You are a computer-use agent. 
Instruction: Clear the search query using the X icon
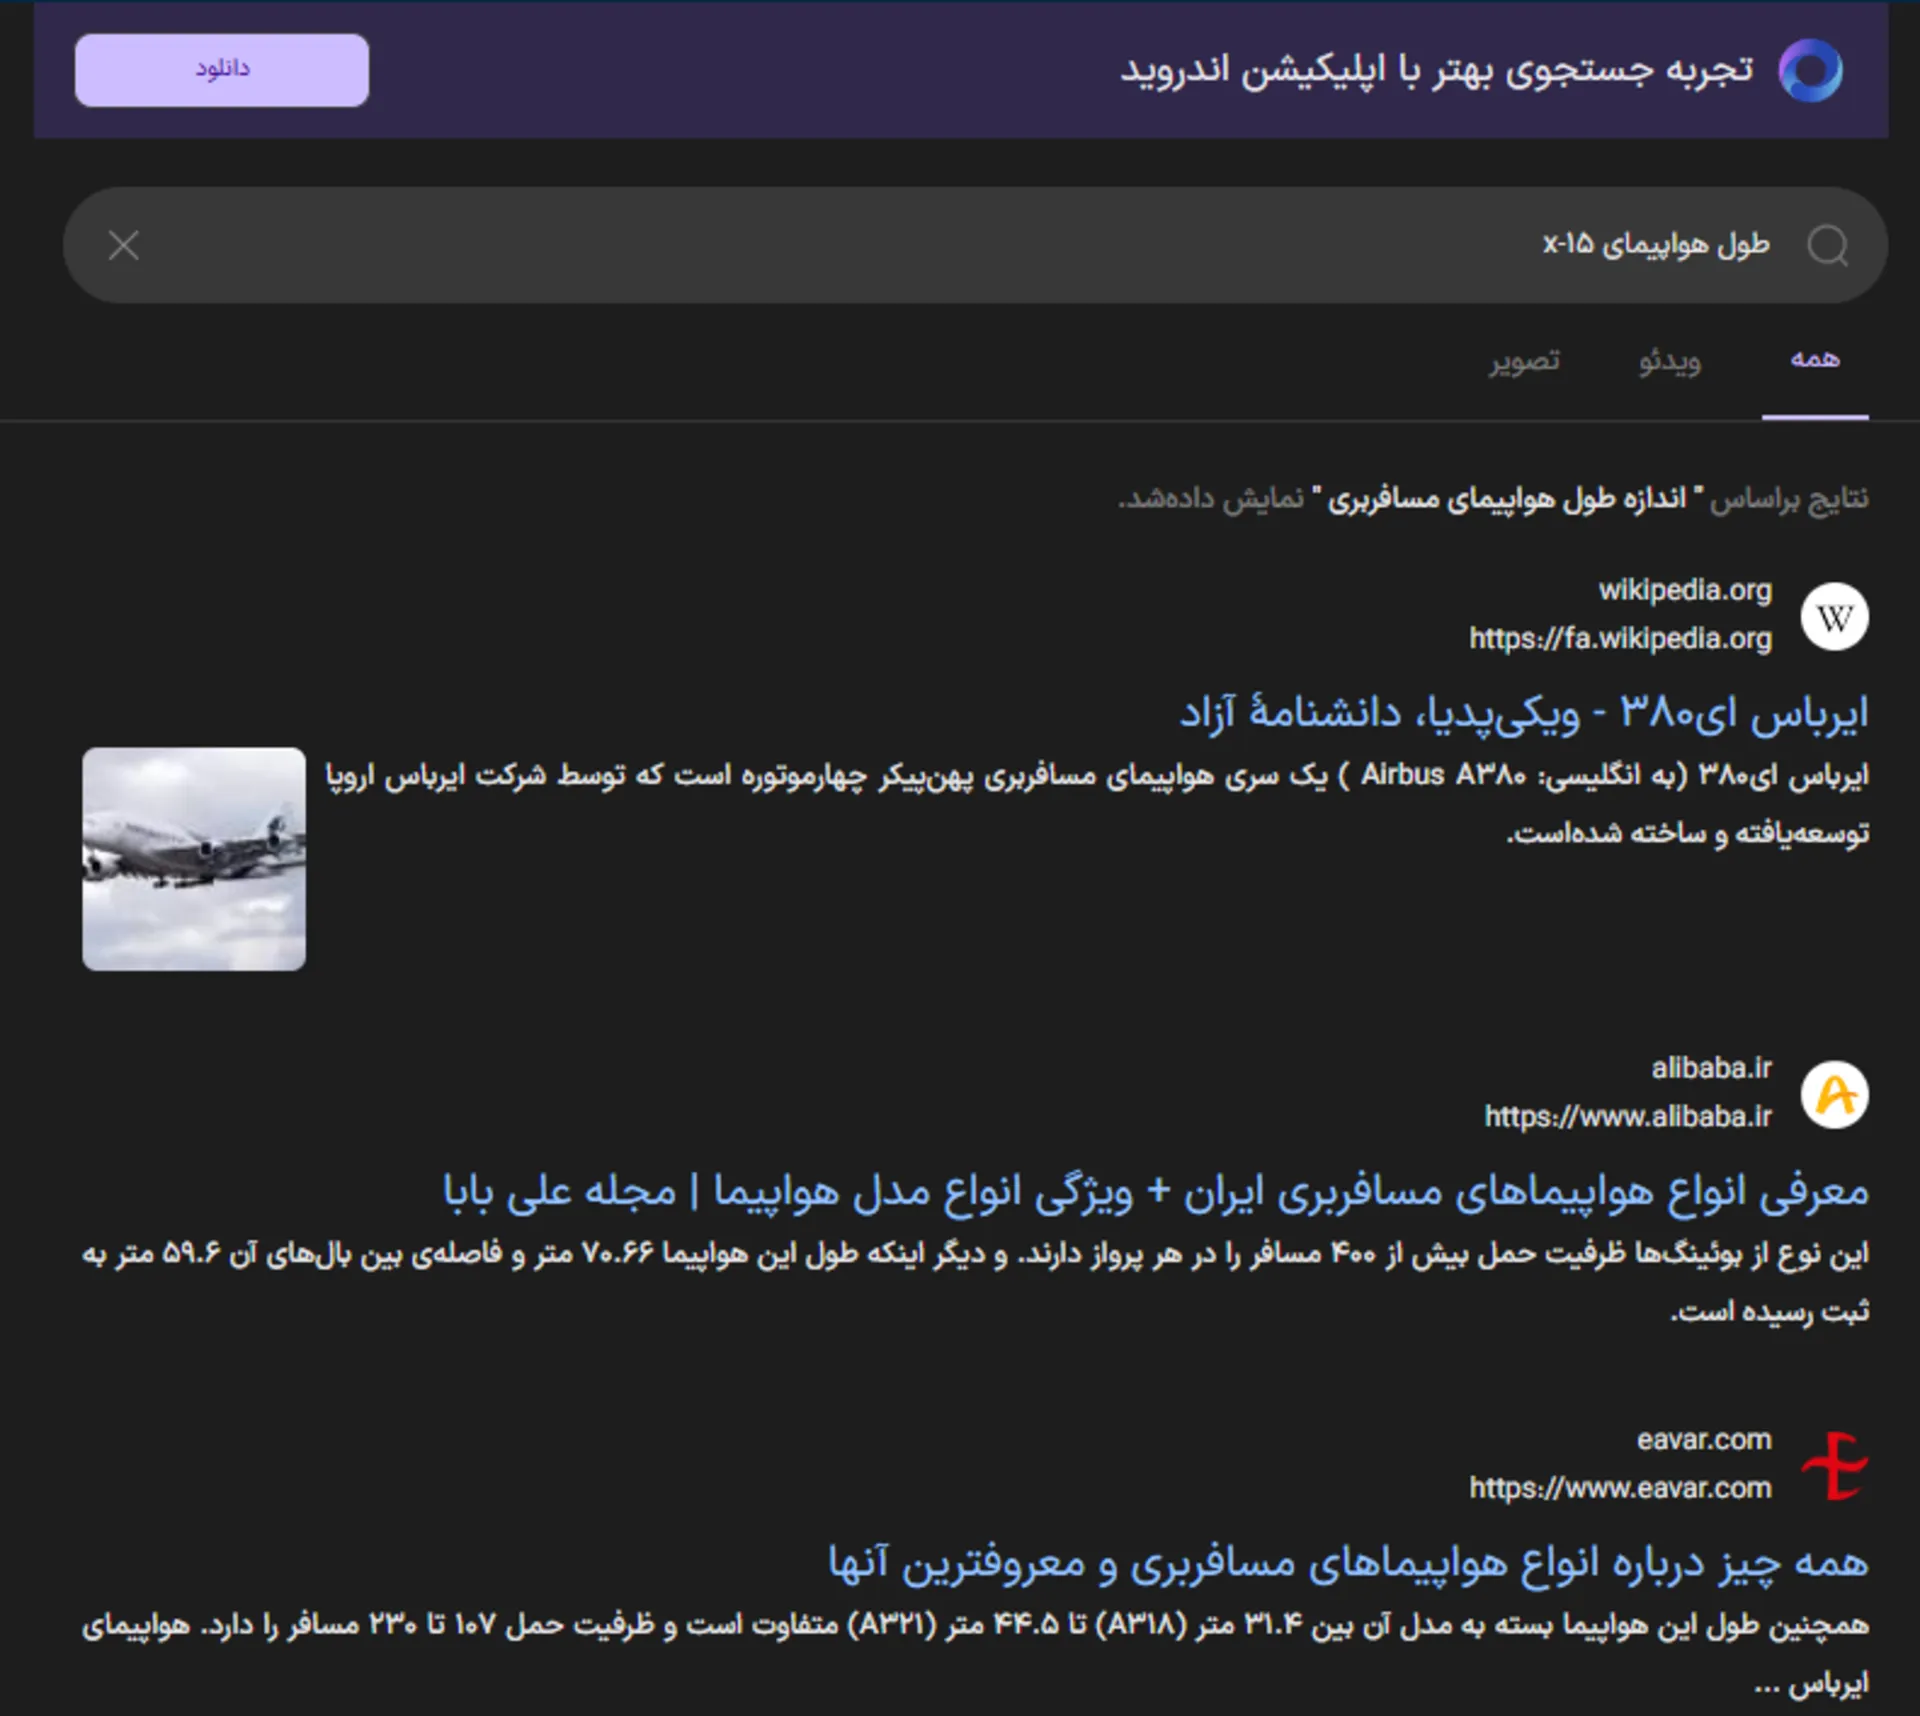pyautogui.click(x=123, y=245)
